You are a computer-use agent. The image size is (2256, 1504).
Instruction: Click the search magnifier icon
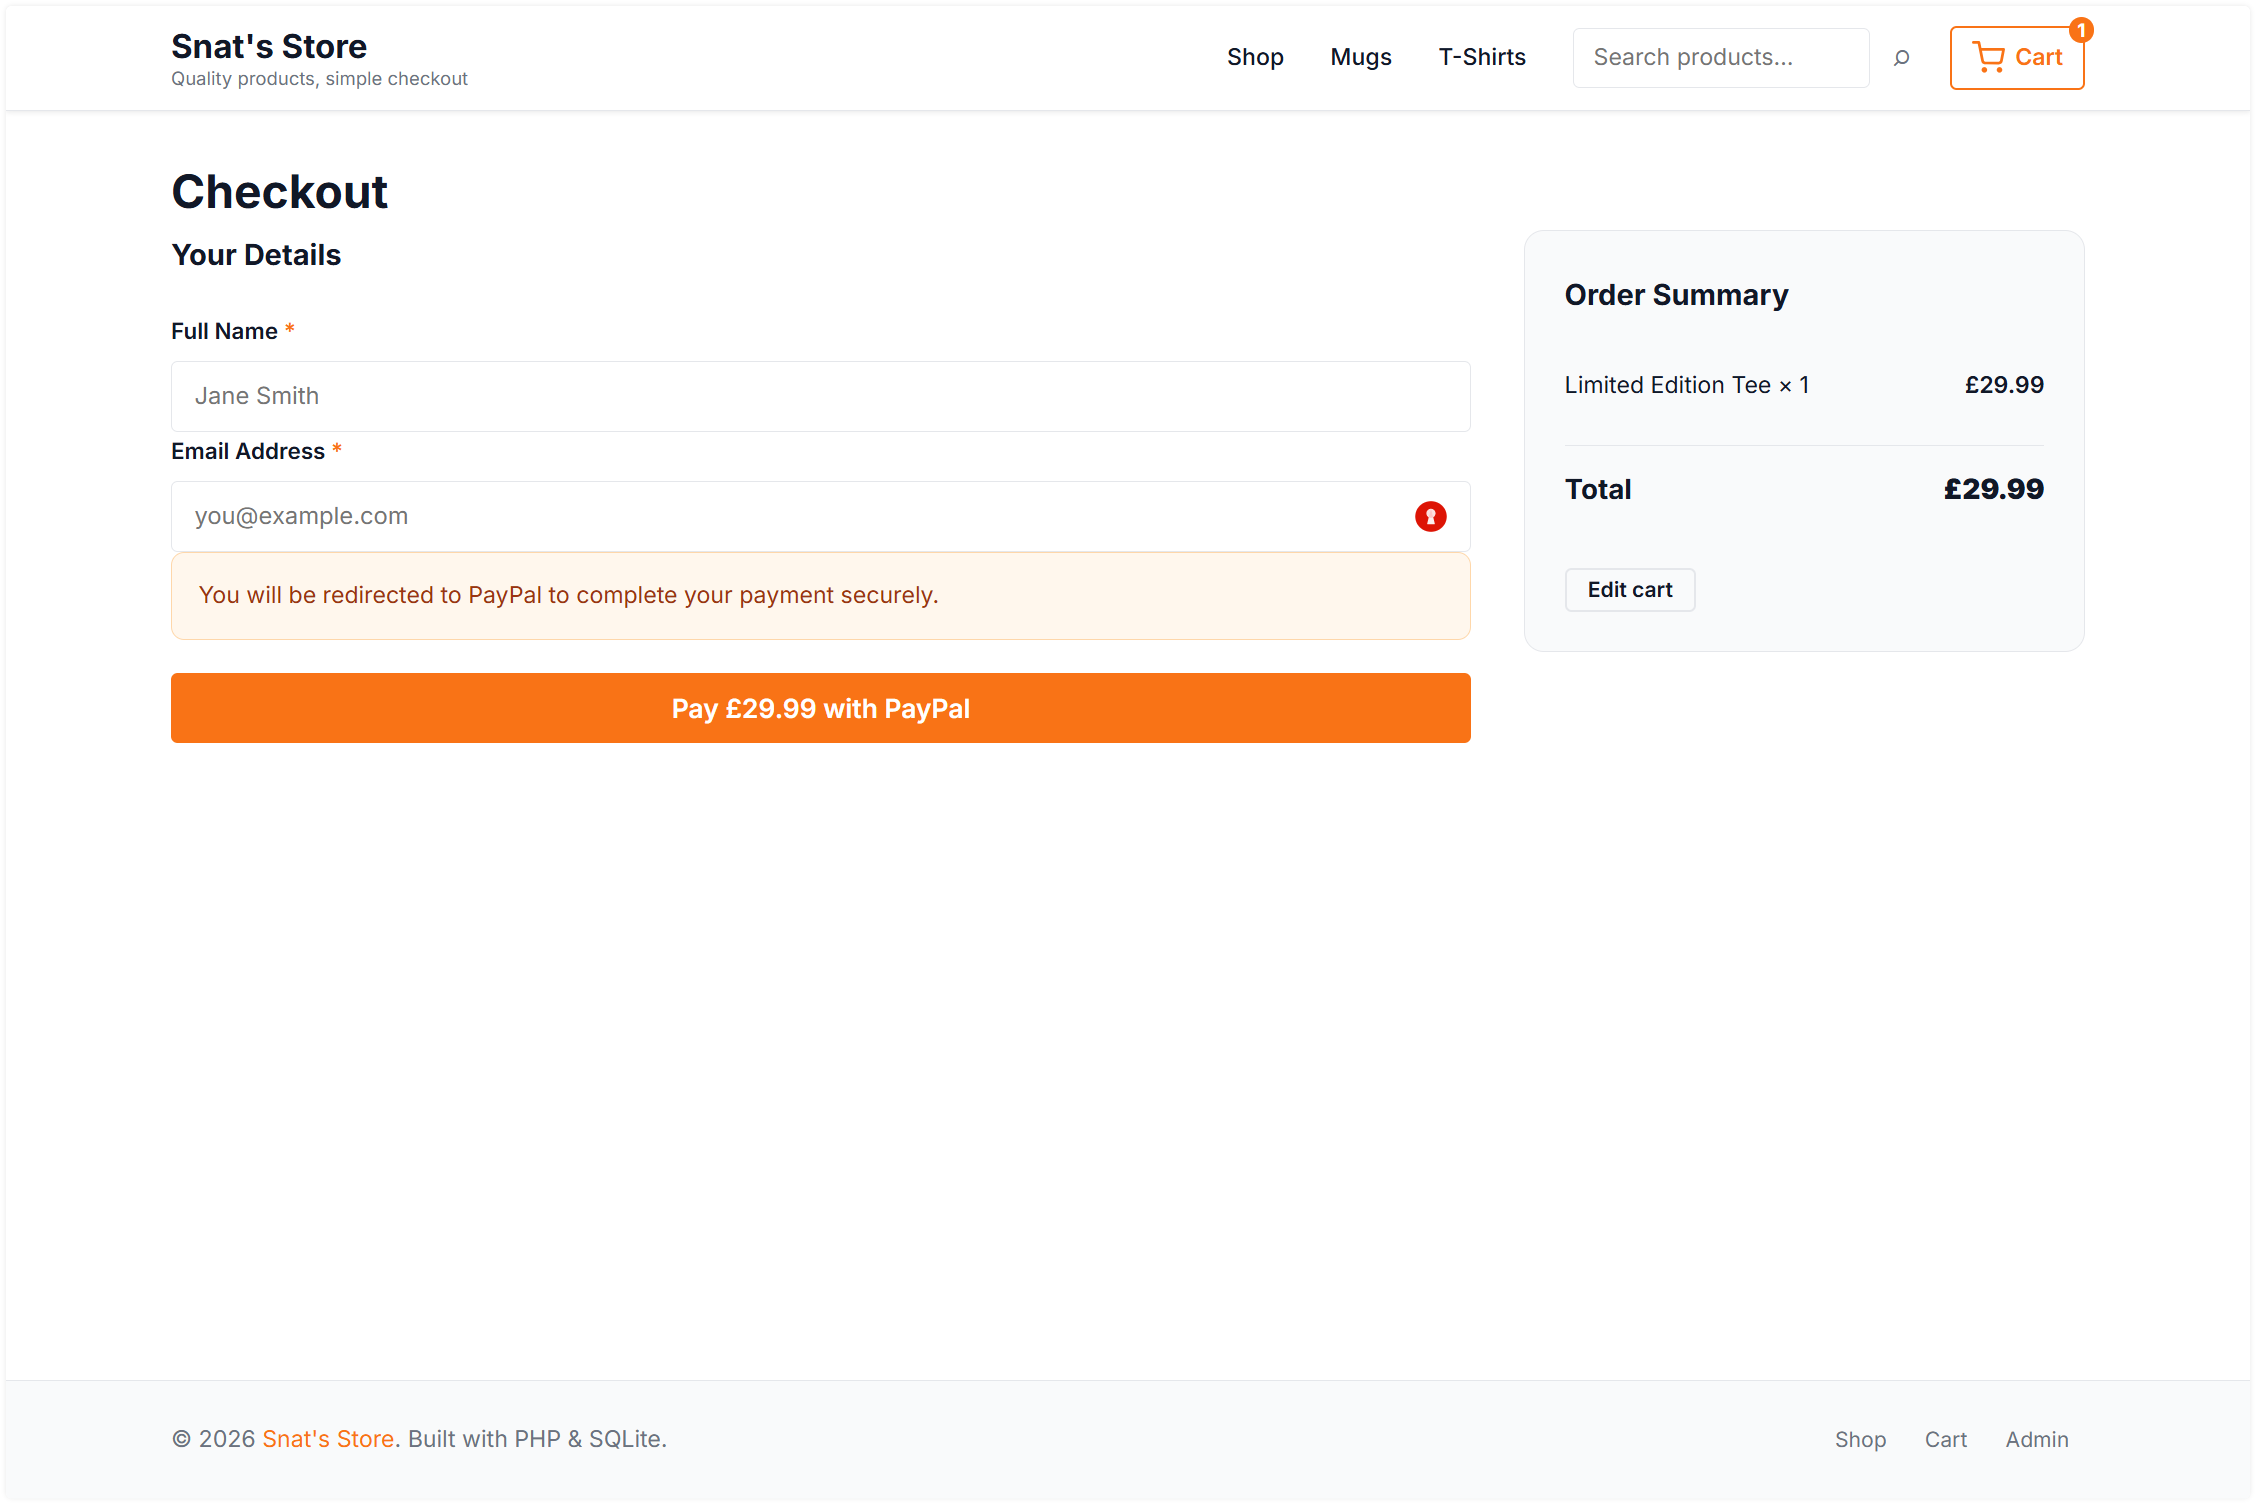(x=1902, y=57)
